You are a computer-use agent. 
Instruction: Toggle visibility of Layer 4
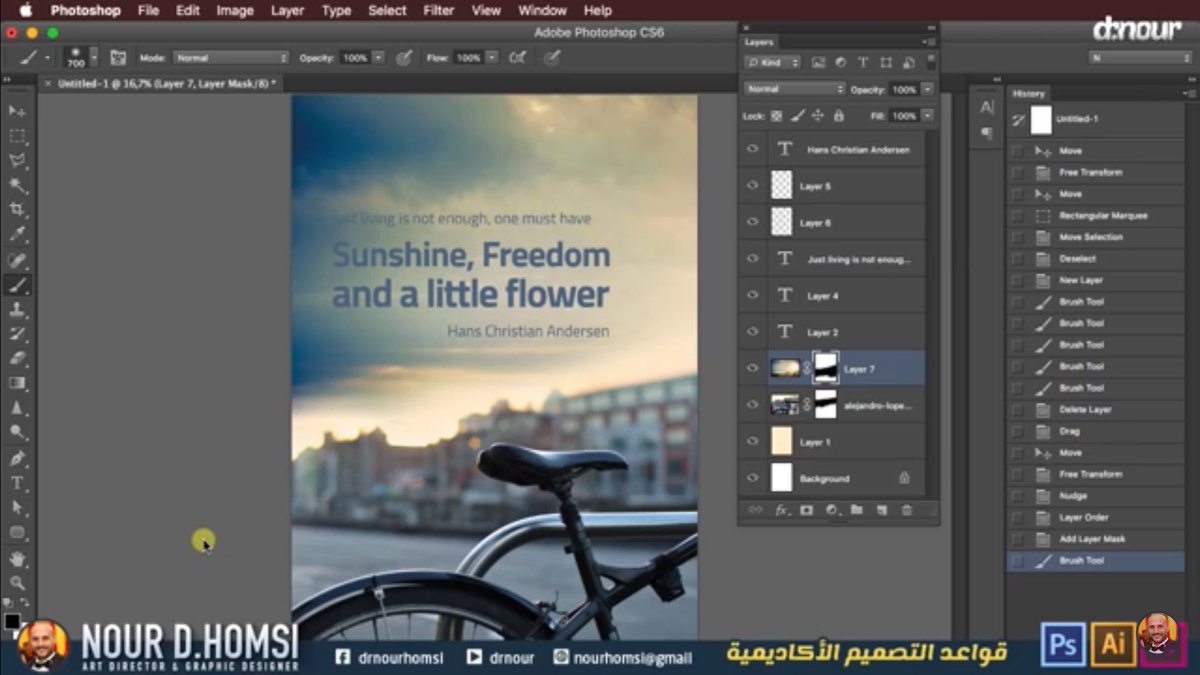752,295
